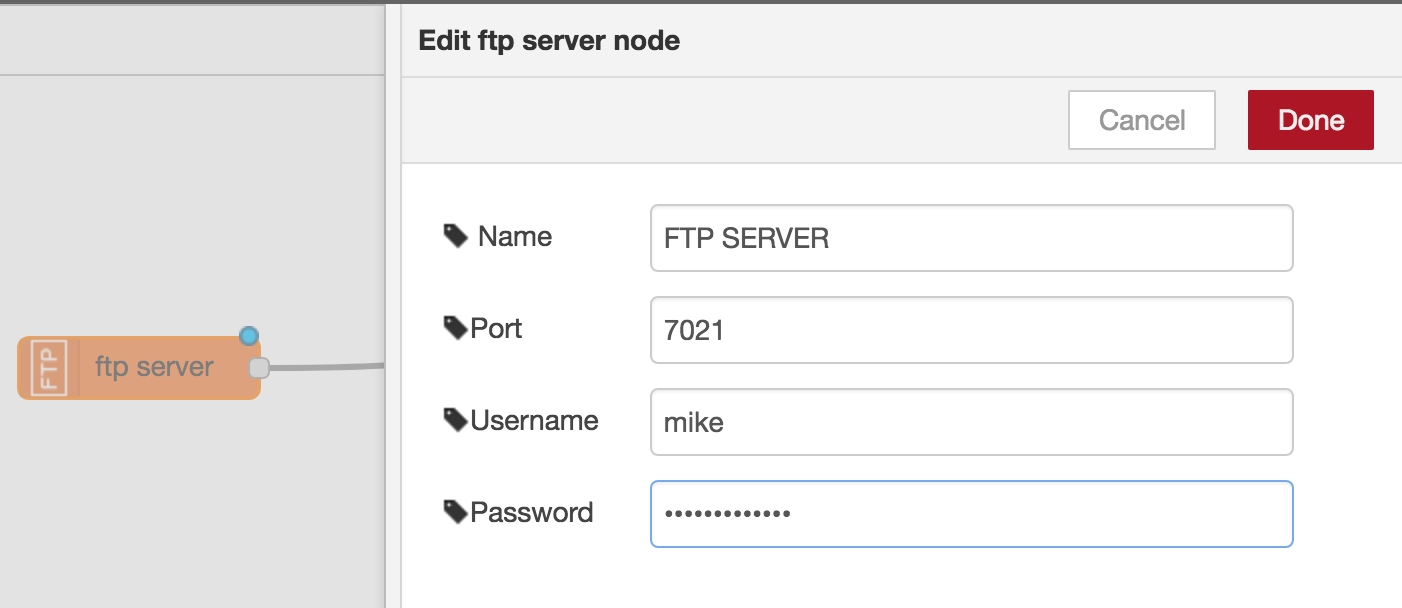
Task: Click the wire leaving the ftp server node
Action: click(x=327, y=366)
